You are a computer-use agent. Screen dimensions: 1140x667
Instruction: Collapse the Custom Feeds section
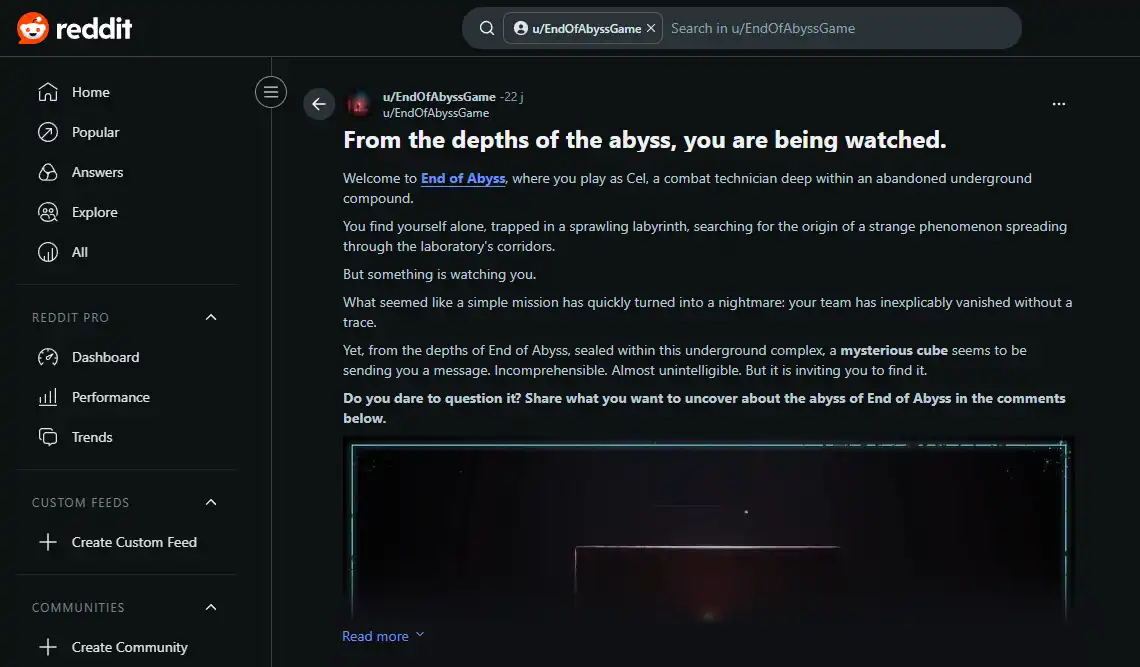pos(211,502)
